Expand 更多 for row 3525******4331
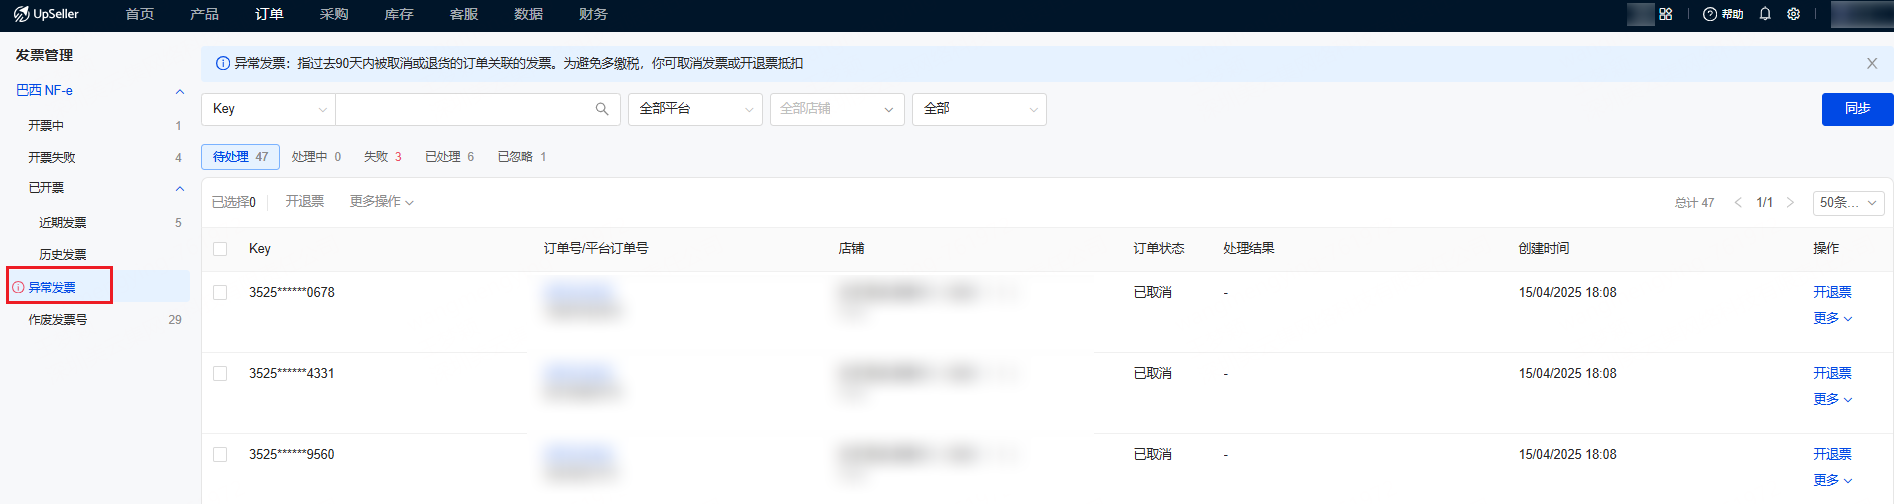Viewport: 1894px width, 504px height. pyautogui.click(x=1832, y=399)
